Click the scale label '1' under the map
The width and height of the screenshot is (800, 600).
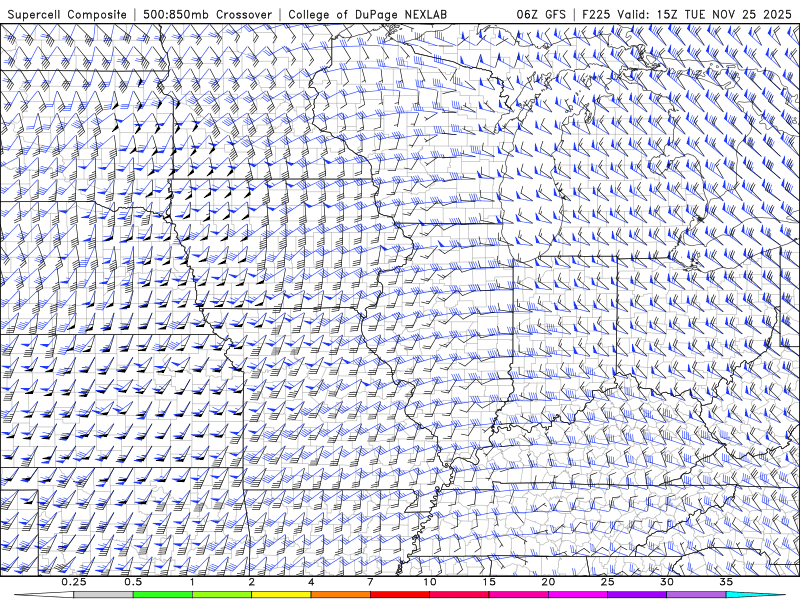coord(192,582)
